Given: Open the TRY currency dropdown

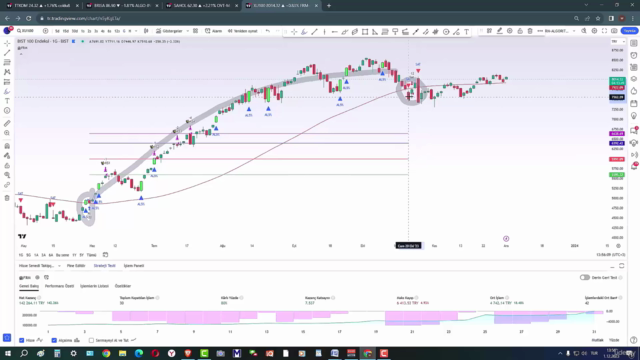Looking at the screenshot, I should tap(618, 42).
